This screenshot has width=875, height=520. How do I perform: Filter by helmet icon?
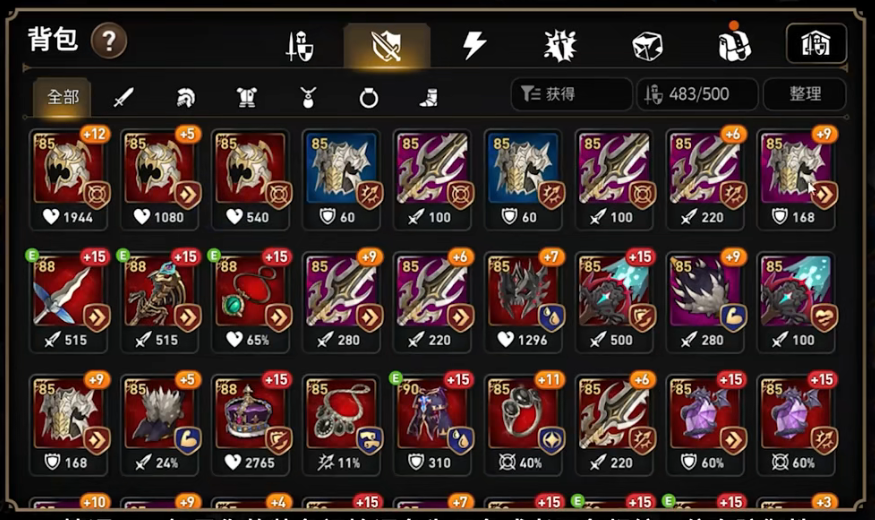pos(185,98)
